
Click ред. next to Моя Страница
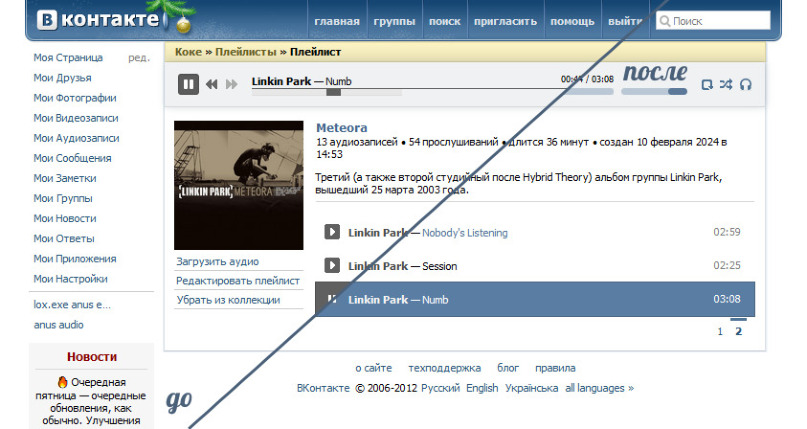point(139,58)
